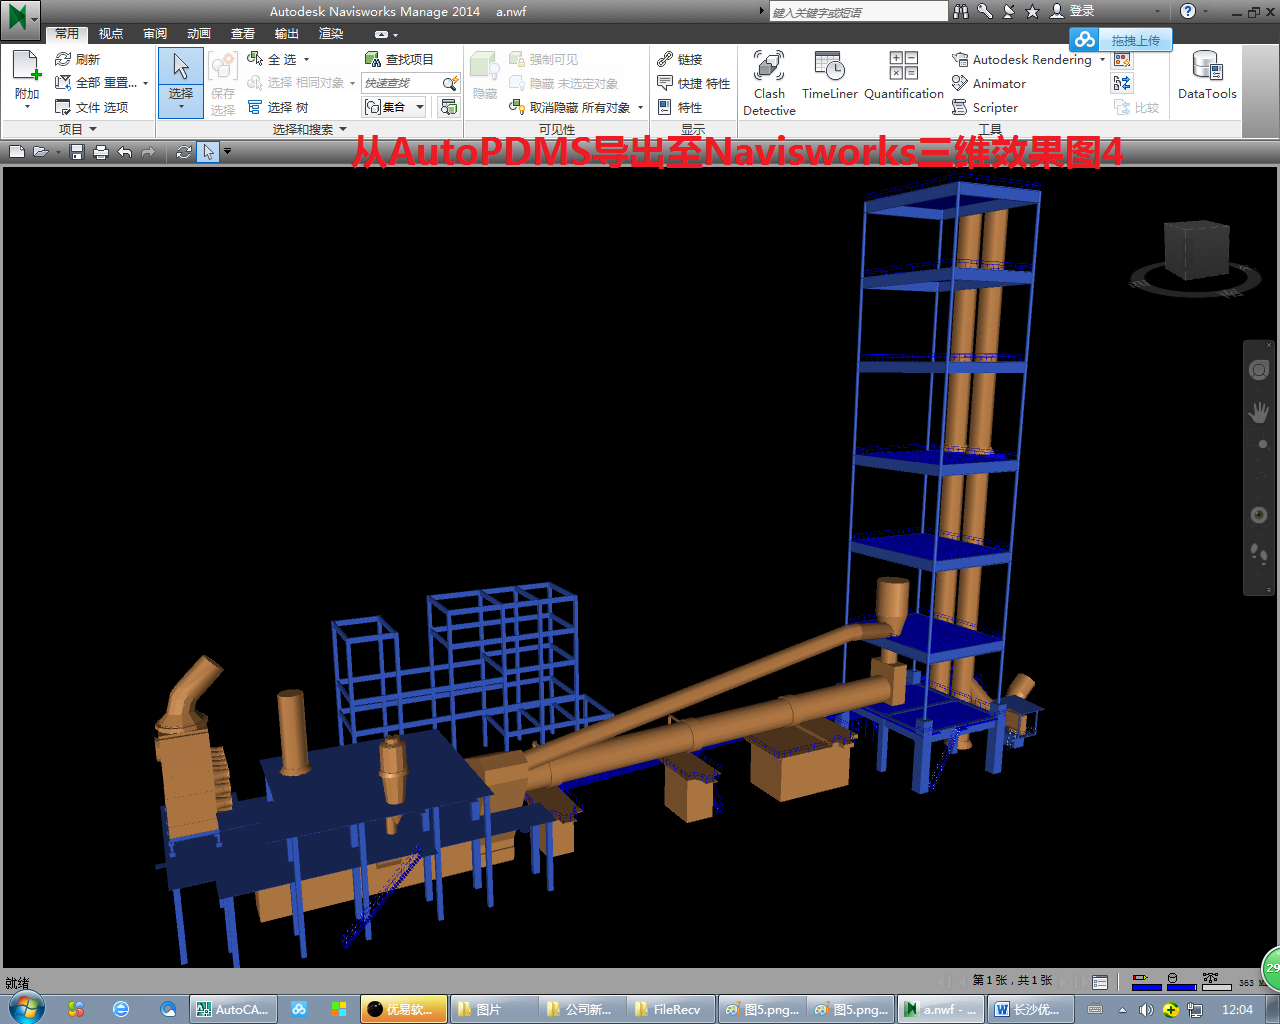Open DataTools

click(1207, 75)
